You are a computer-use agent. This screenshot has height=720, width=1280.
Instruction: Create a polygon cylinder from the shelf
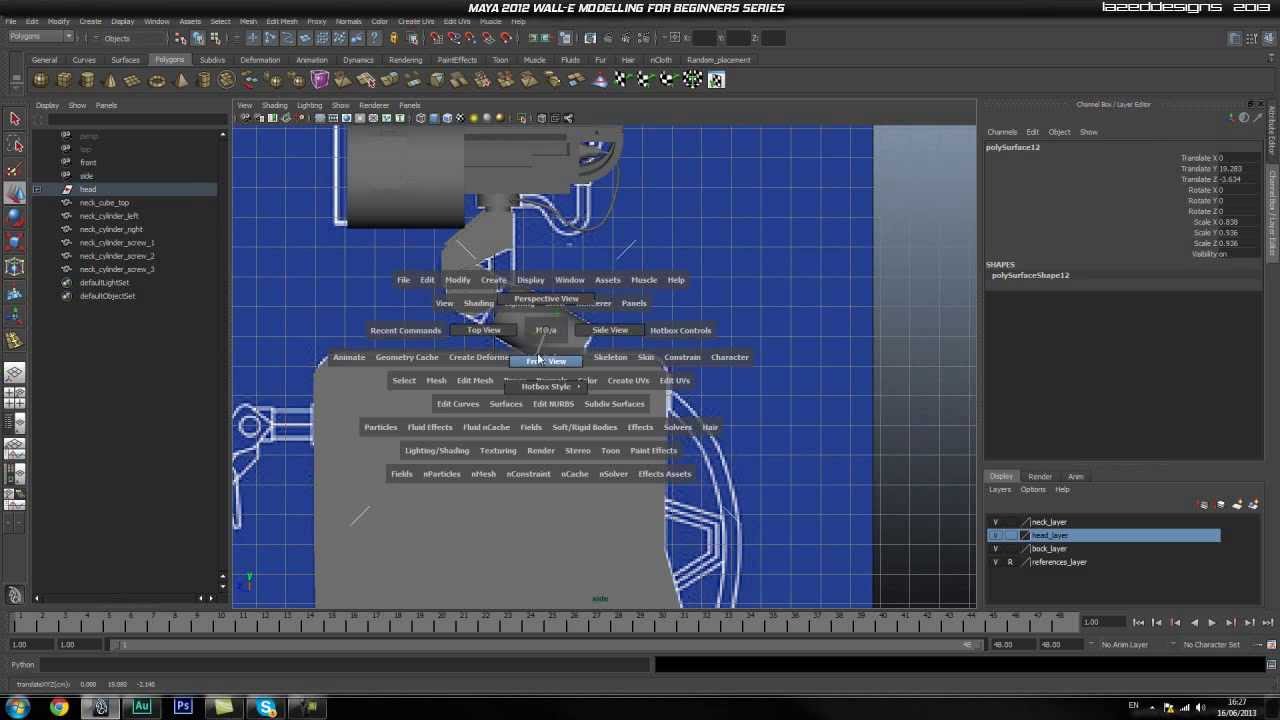click(x=87, y=80)
